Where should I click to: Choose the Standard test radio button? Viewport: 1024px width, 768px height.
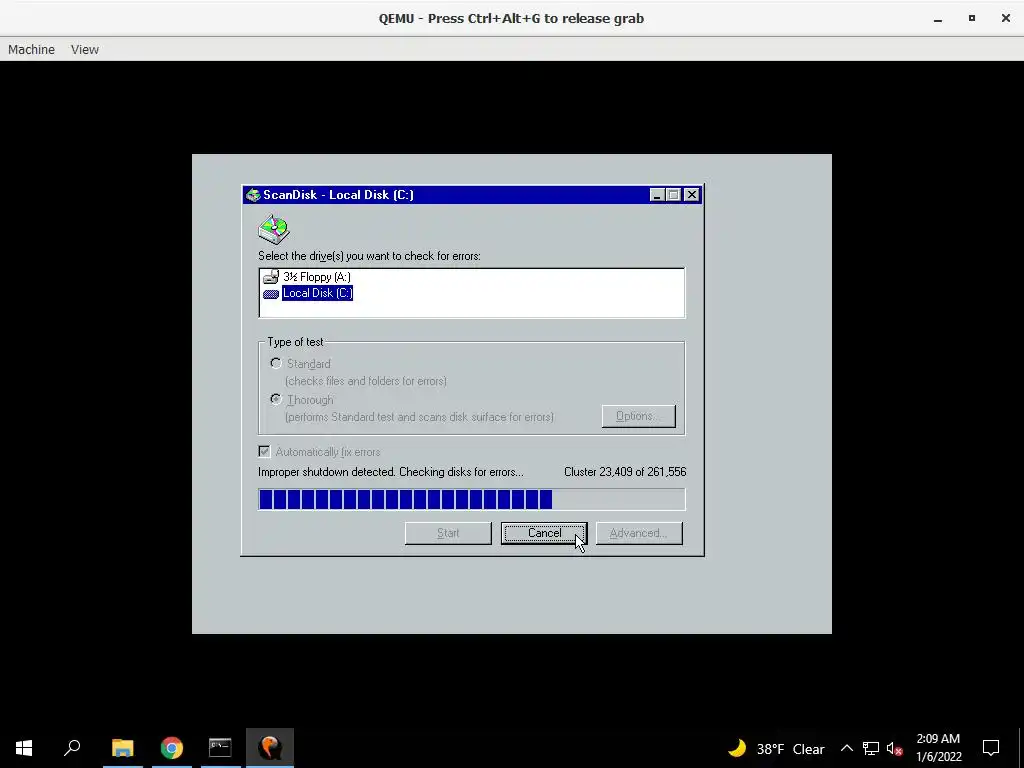coord(276,363)
